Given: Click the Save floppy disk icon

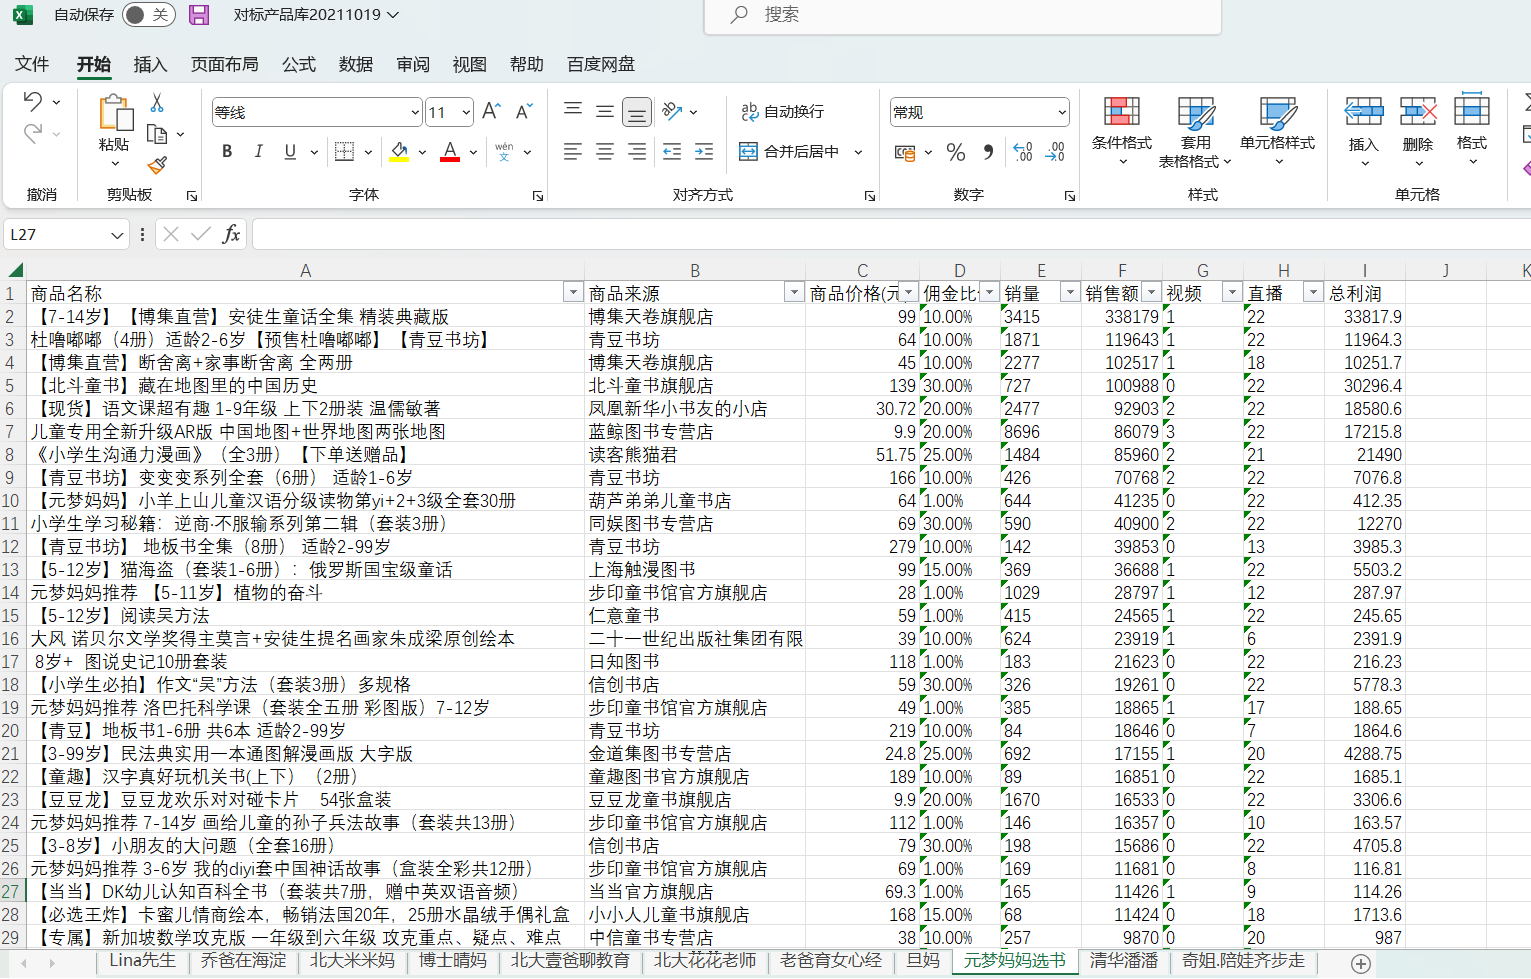Looking at the screenshot, I should coord(199,15).
